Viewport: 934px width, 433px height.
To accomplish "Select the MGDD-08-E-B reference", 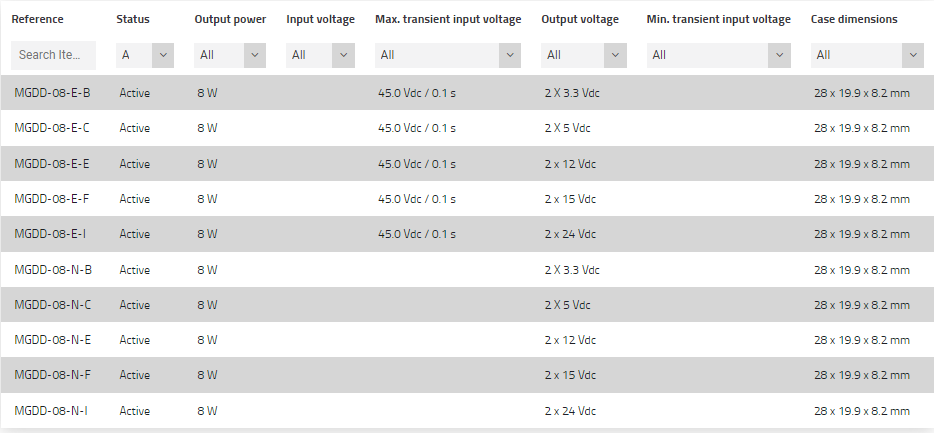I will coord(53,93).
